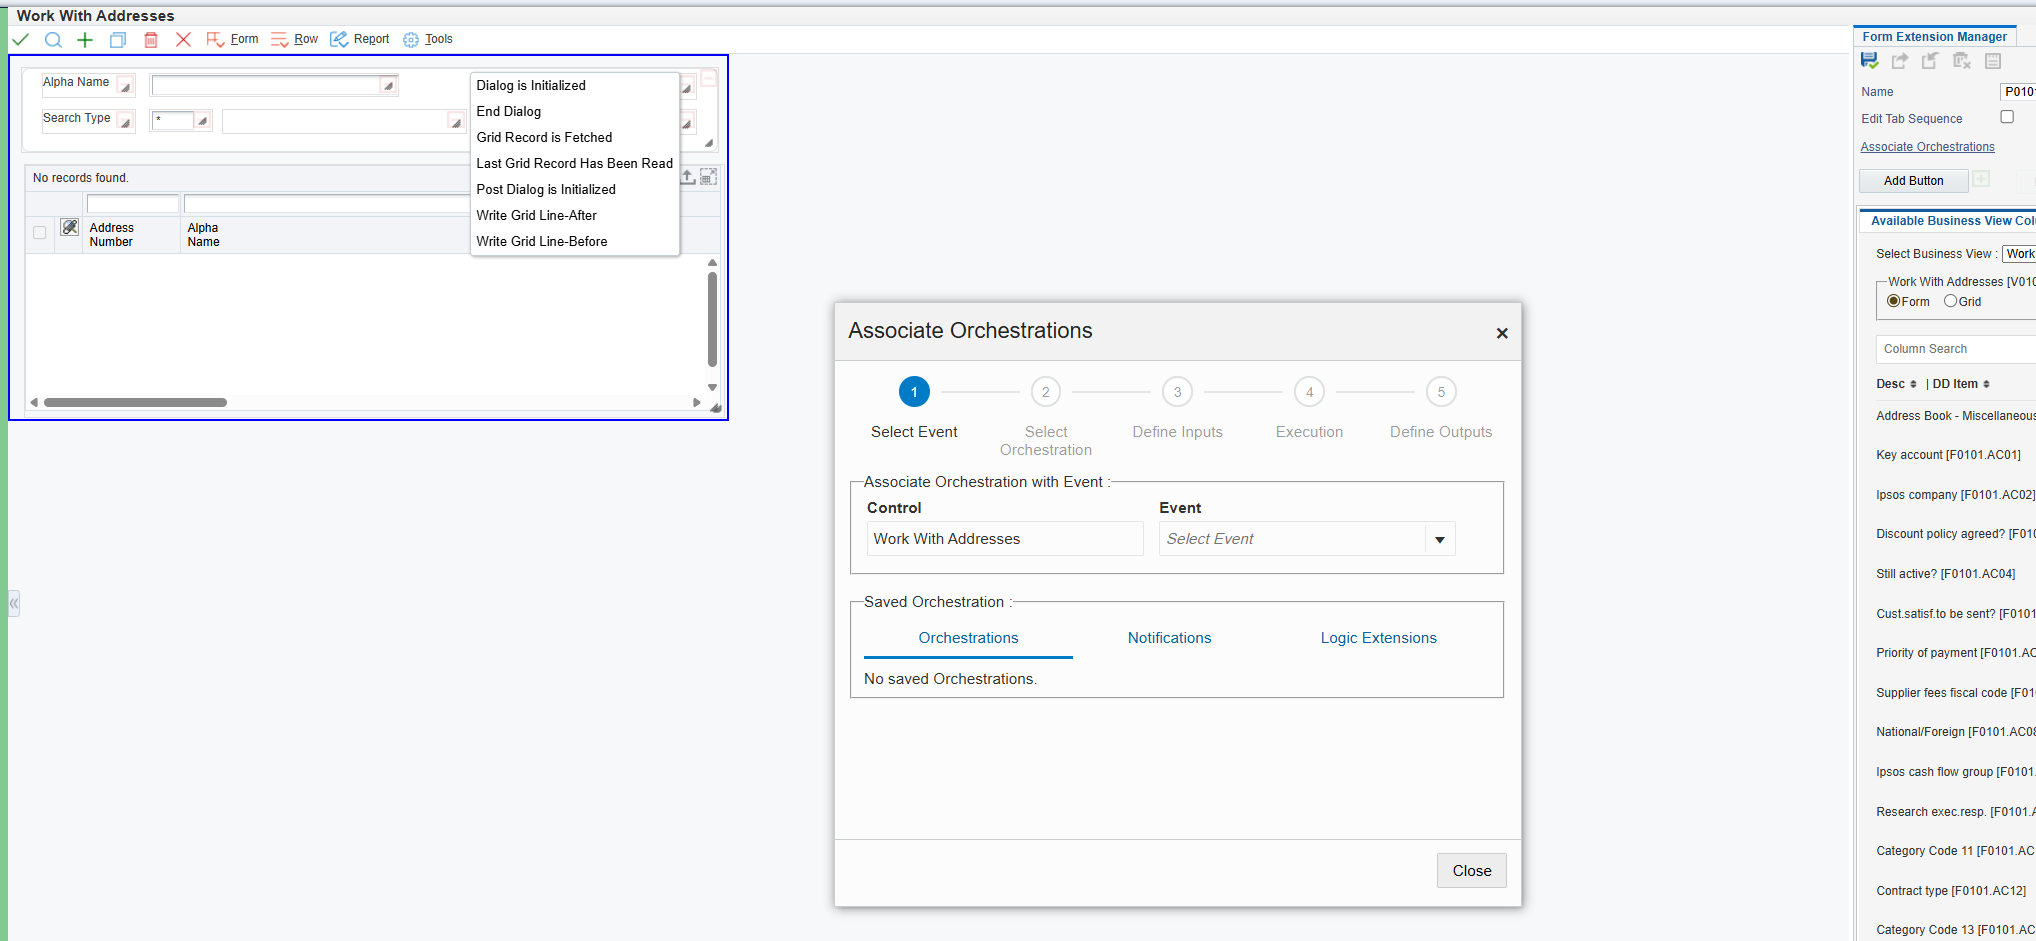Image resolution: width=2036 pixels, height=941 pixels.
Task: Click the grid vertical scrollbar thumb
Action: click(x=712, y=320)
